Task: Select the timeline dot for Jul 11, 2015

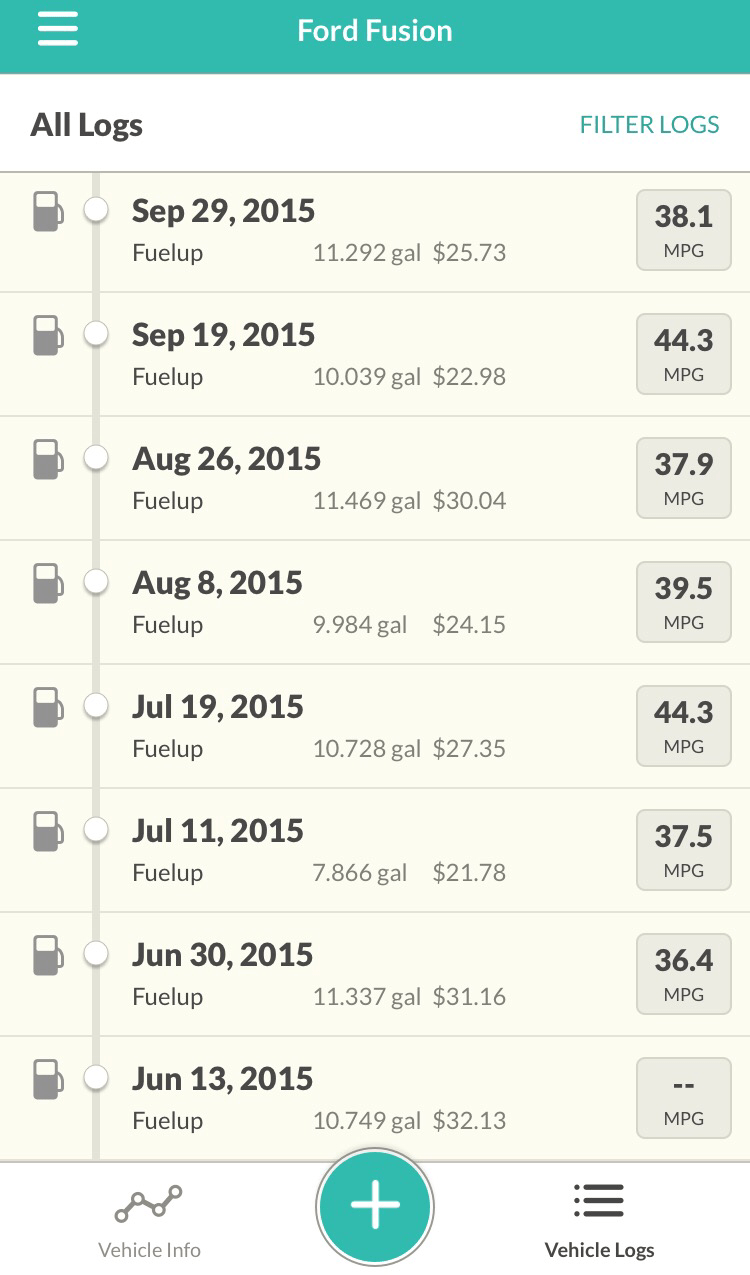Action: point(96,830)
